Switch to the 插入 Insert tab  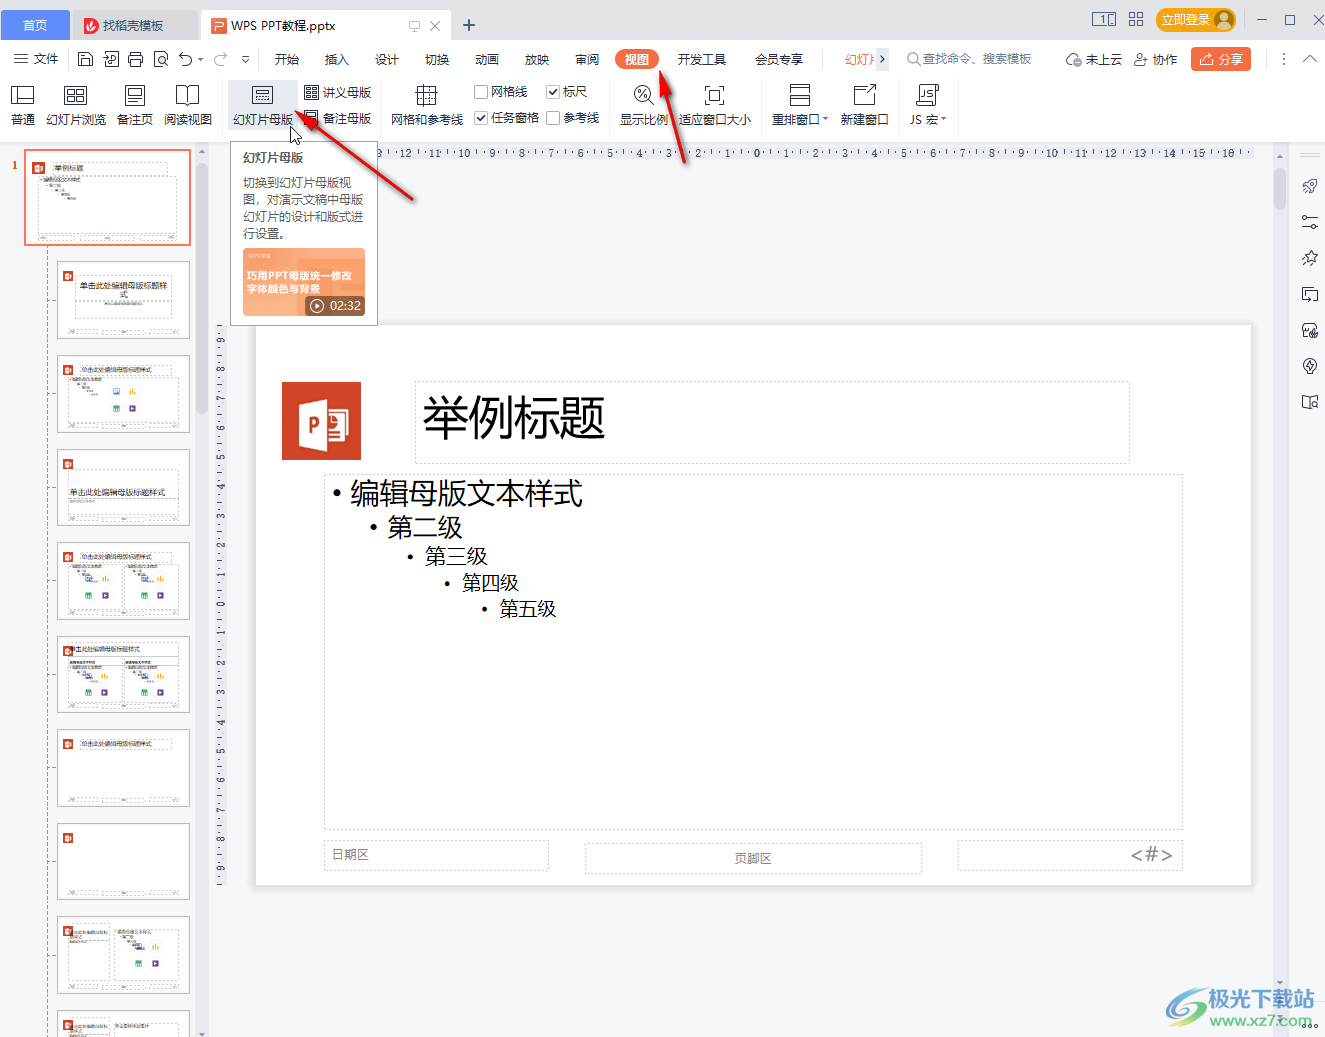337,59
